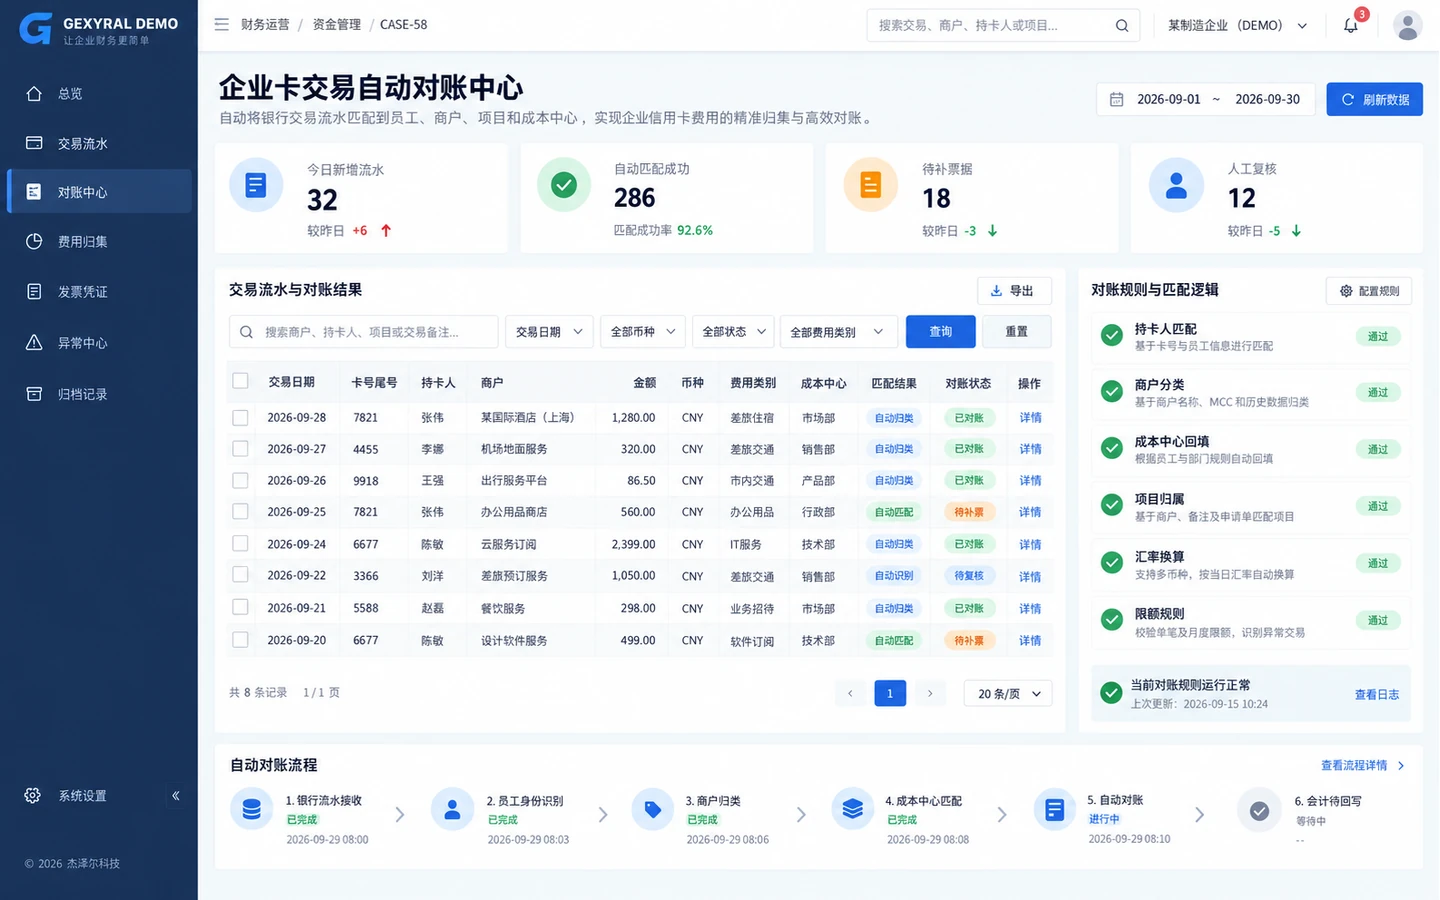Click the 财务运营 breadcrumb

(265, 24)
